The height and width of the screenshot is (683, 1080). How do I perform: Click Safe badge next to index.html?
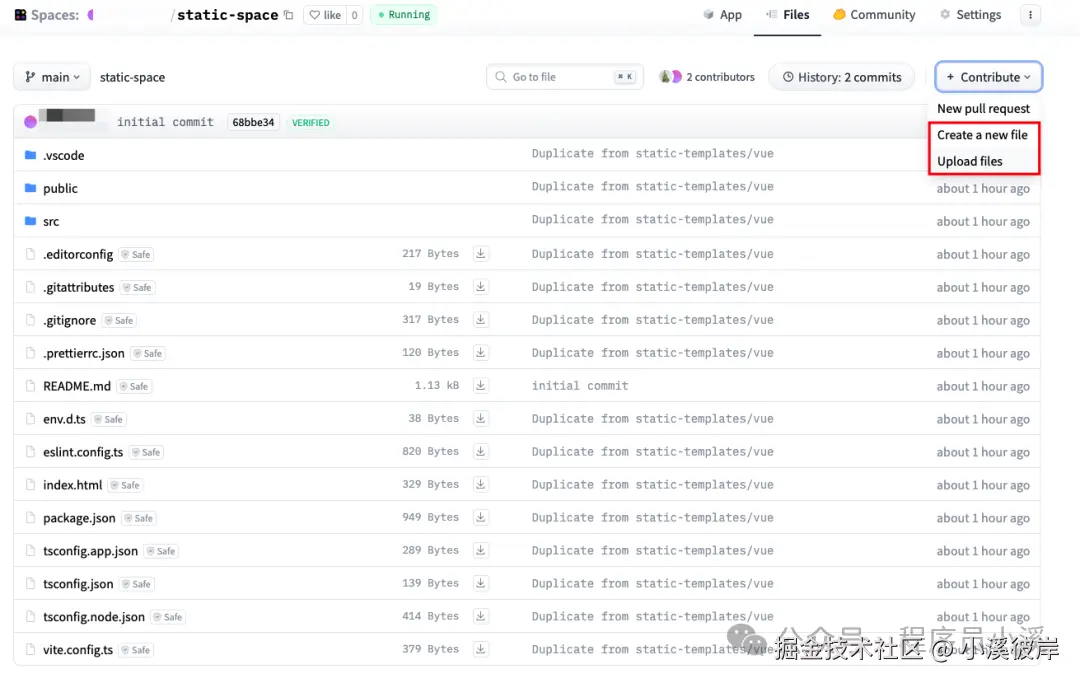(x=125, y=485)
